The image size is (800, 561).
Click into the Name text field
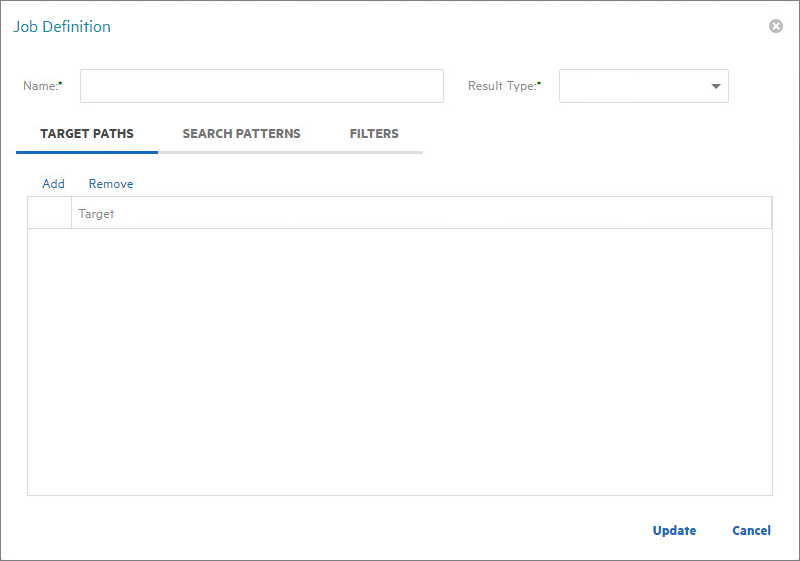(x=261, y=86)
